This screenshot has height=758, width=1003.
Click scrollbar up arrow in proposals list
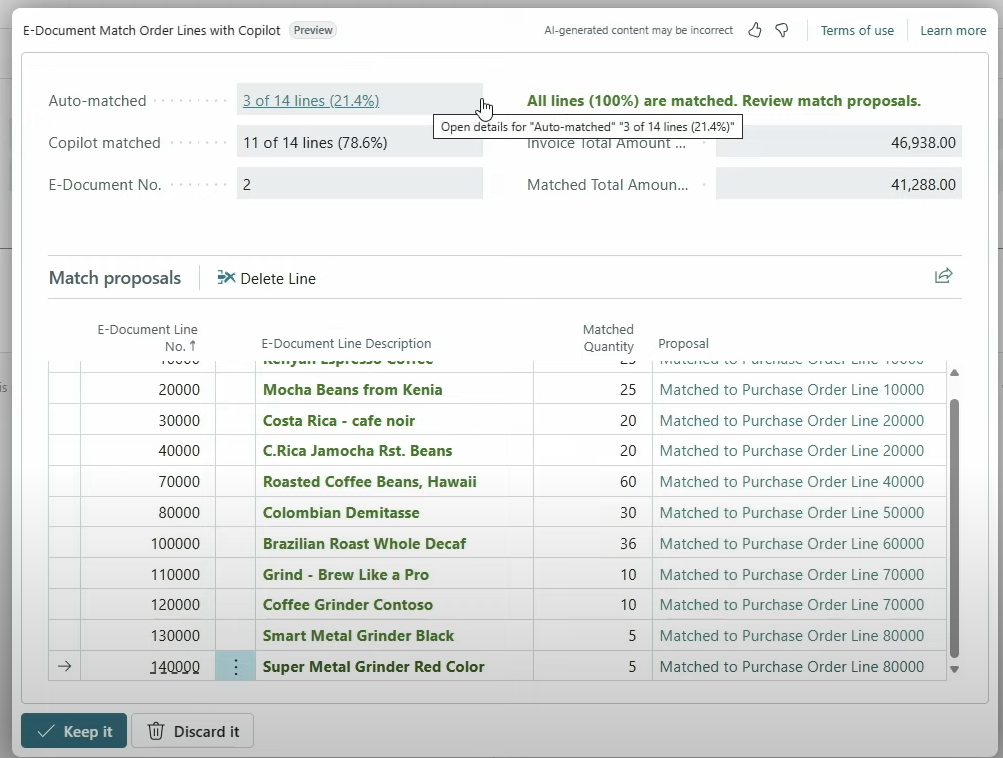point(954,372)
